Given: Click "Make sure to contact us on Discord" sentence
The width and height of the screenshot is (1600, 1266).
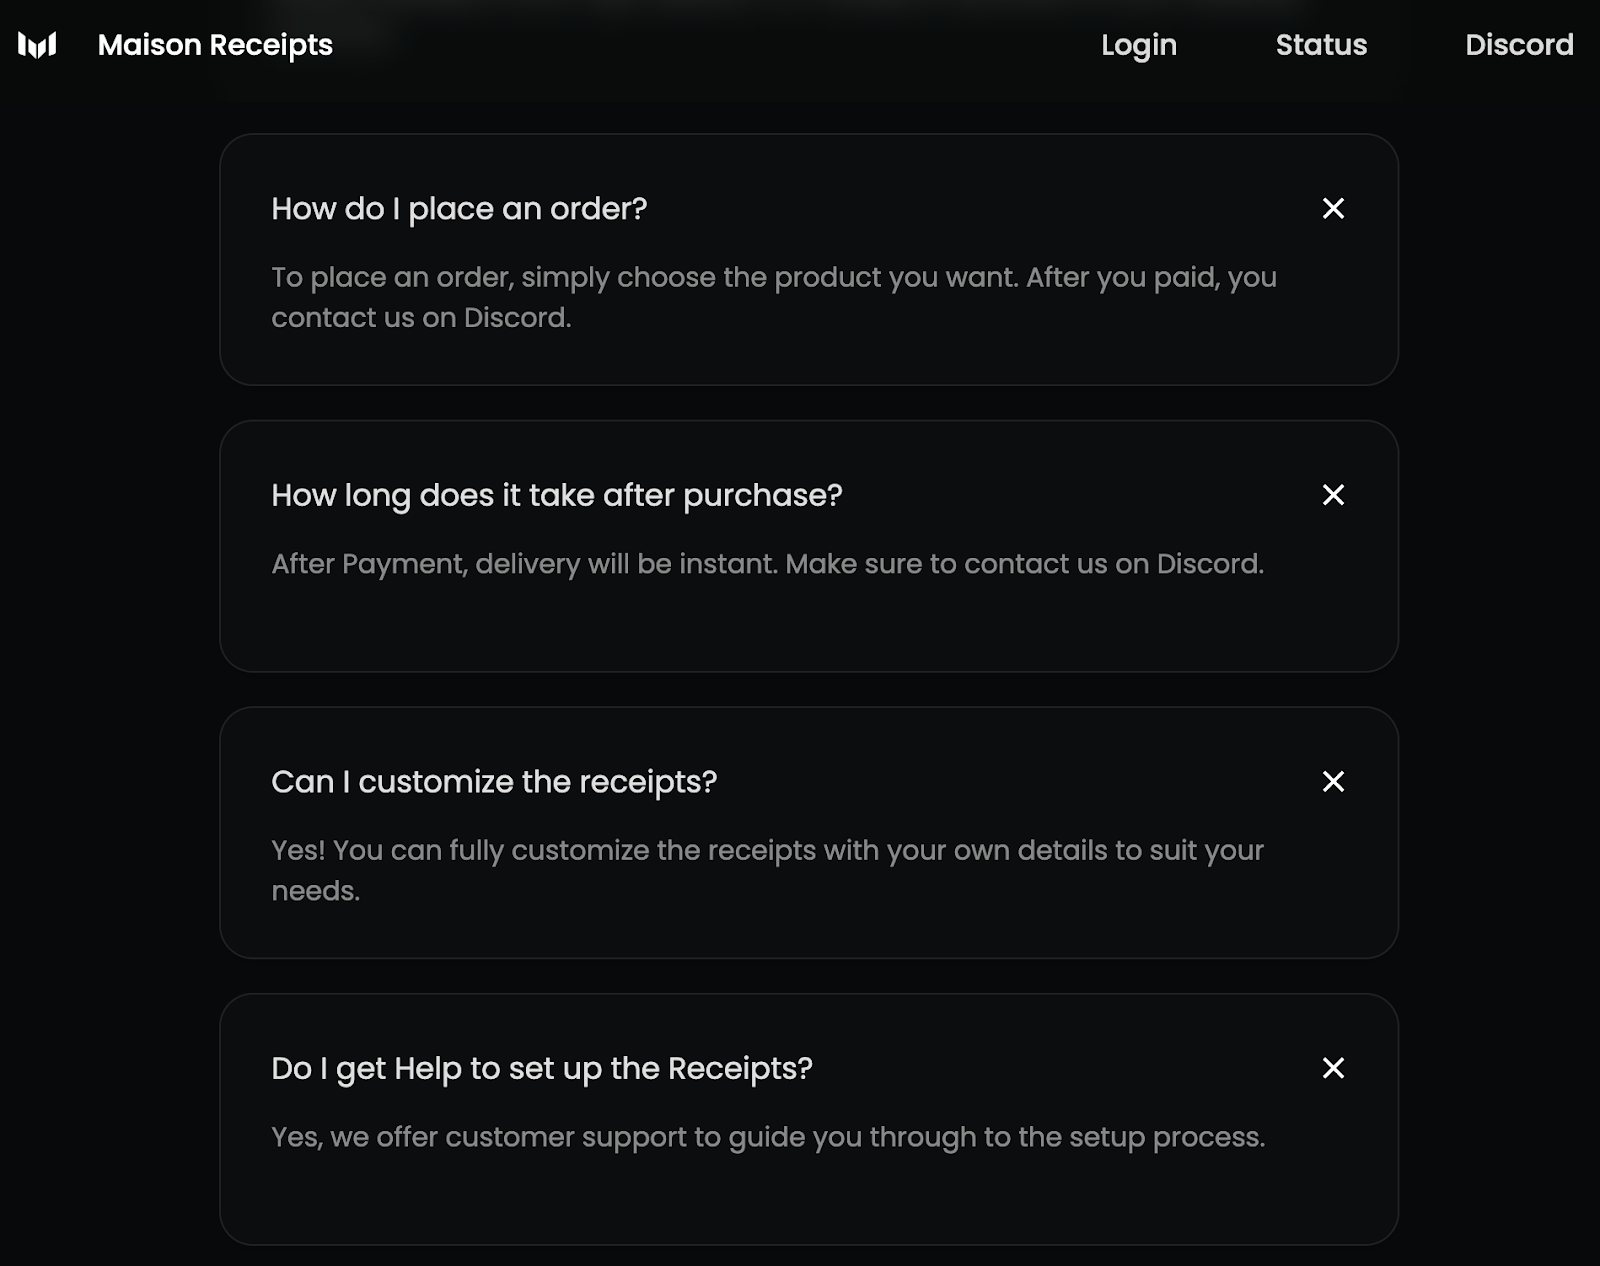Looking at the screenshot, I should [x=1024, y=564].
